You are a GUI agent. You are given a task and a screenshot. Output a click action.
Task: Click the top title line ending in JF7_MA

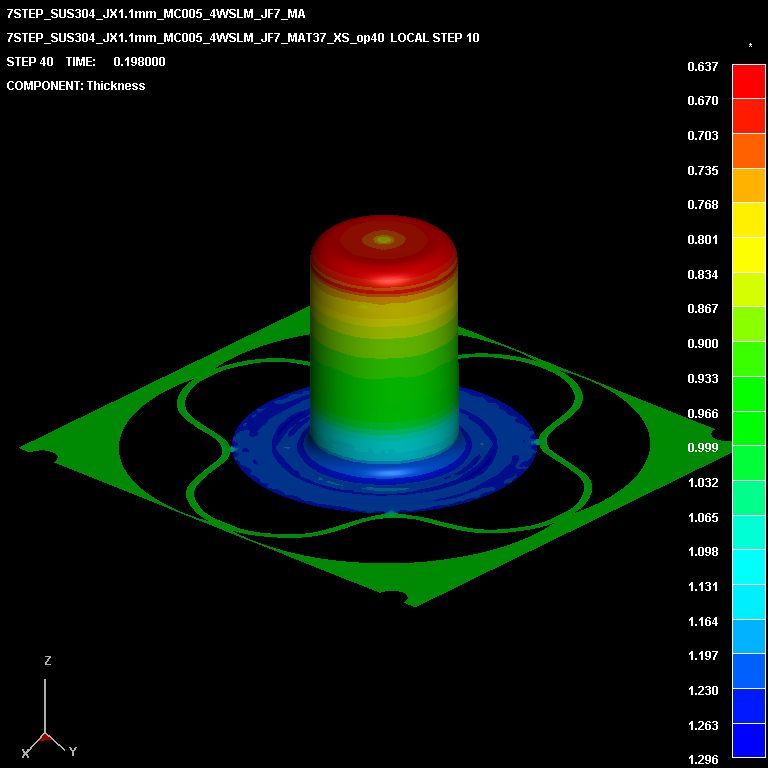(156, 14)
